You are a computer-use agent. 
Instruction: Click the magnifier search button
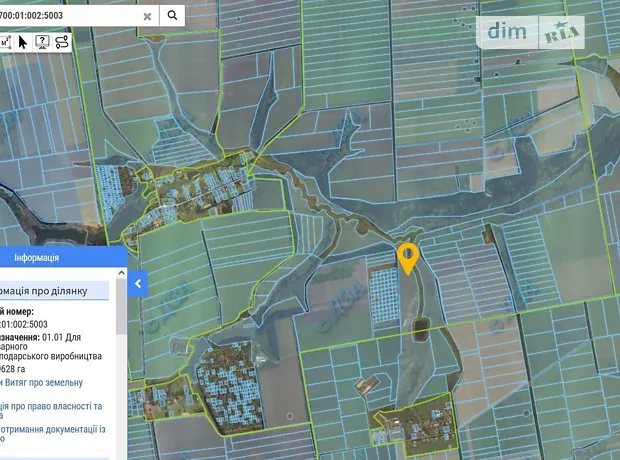(x=173, y=15)
